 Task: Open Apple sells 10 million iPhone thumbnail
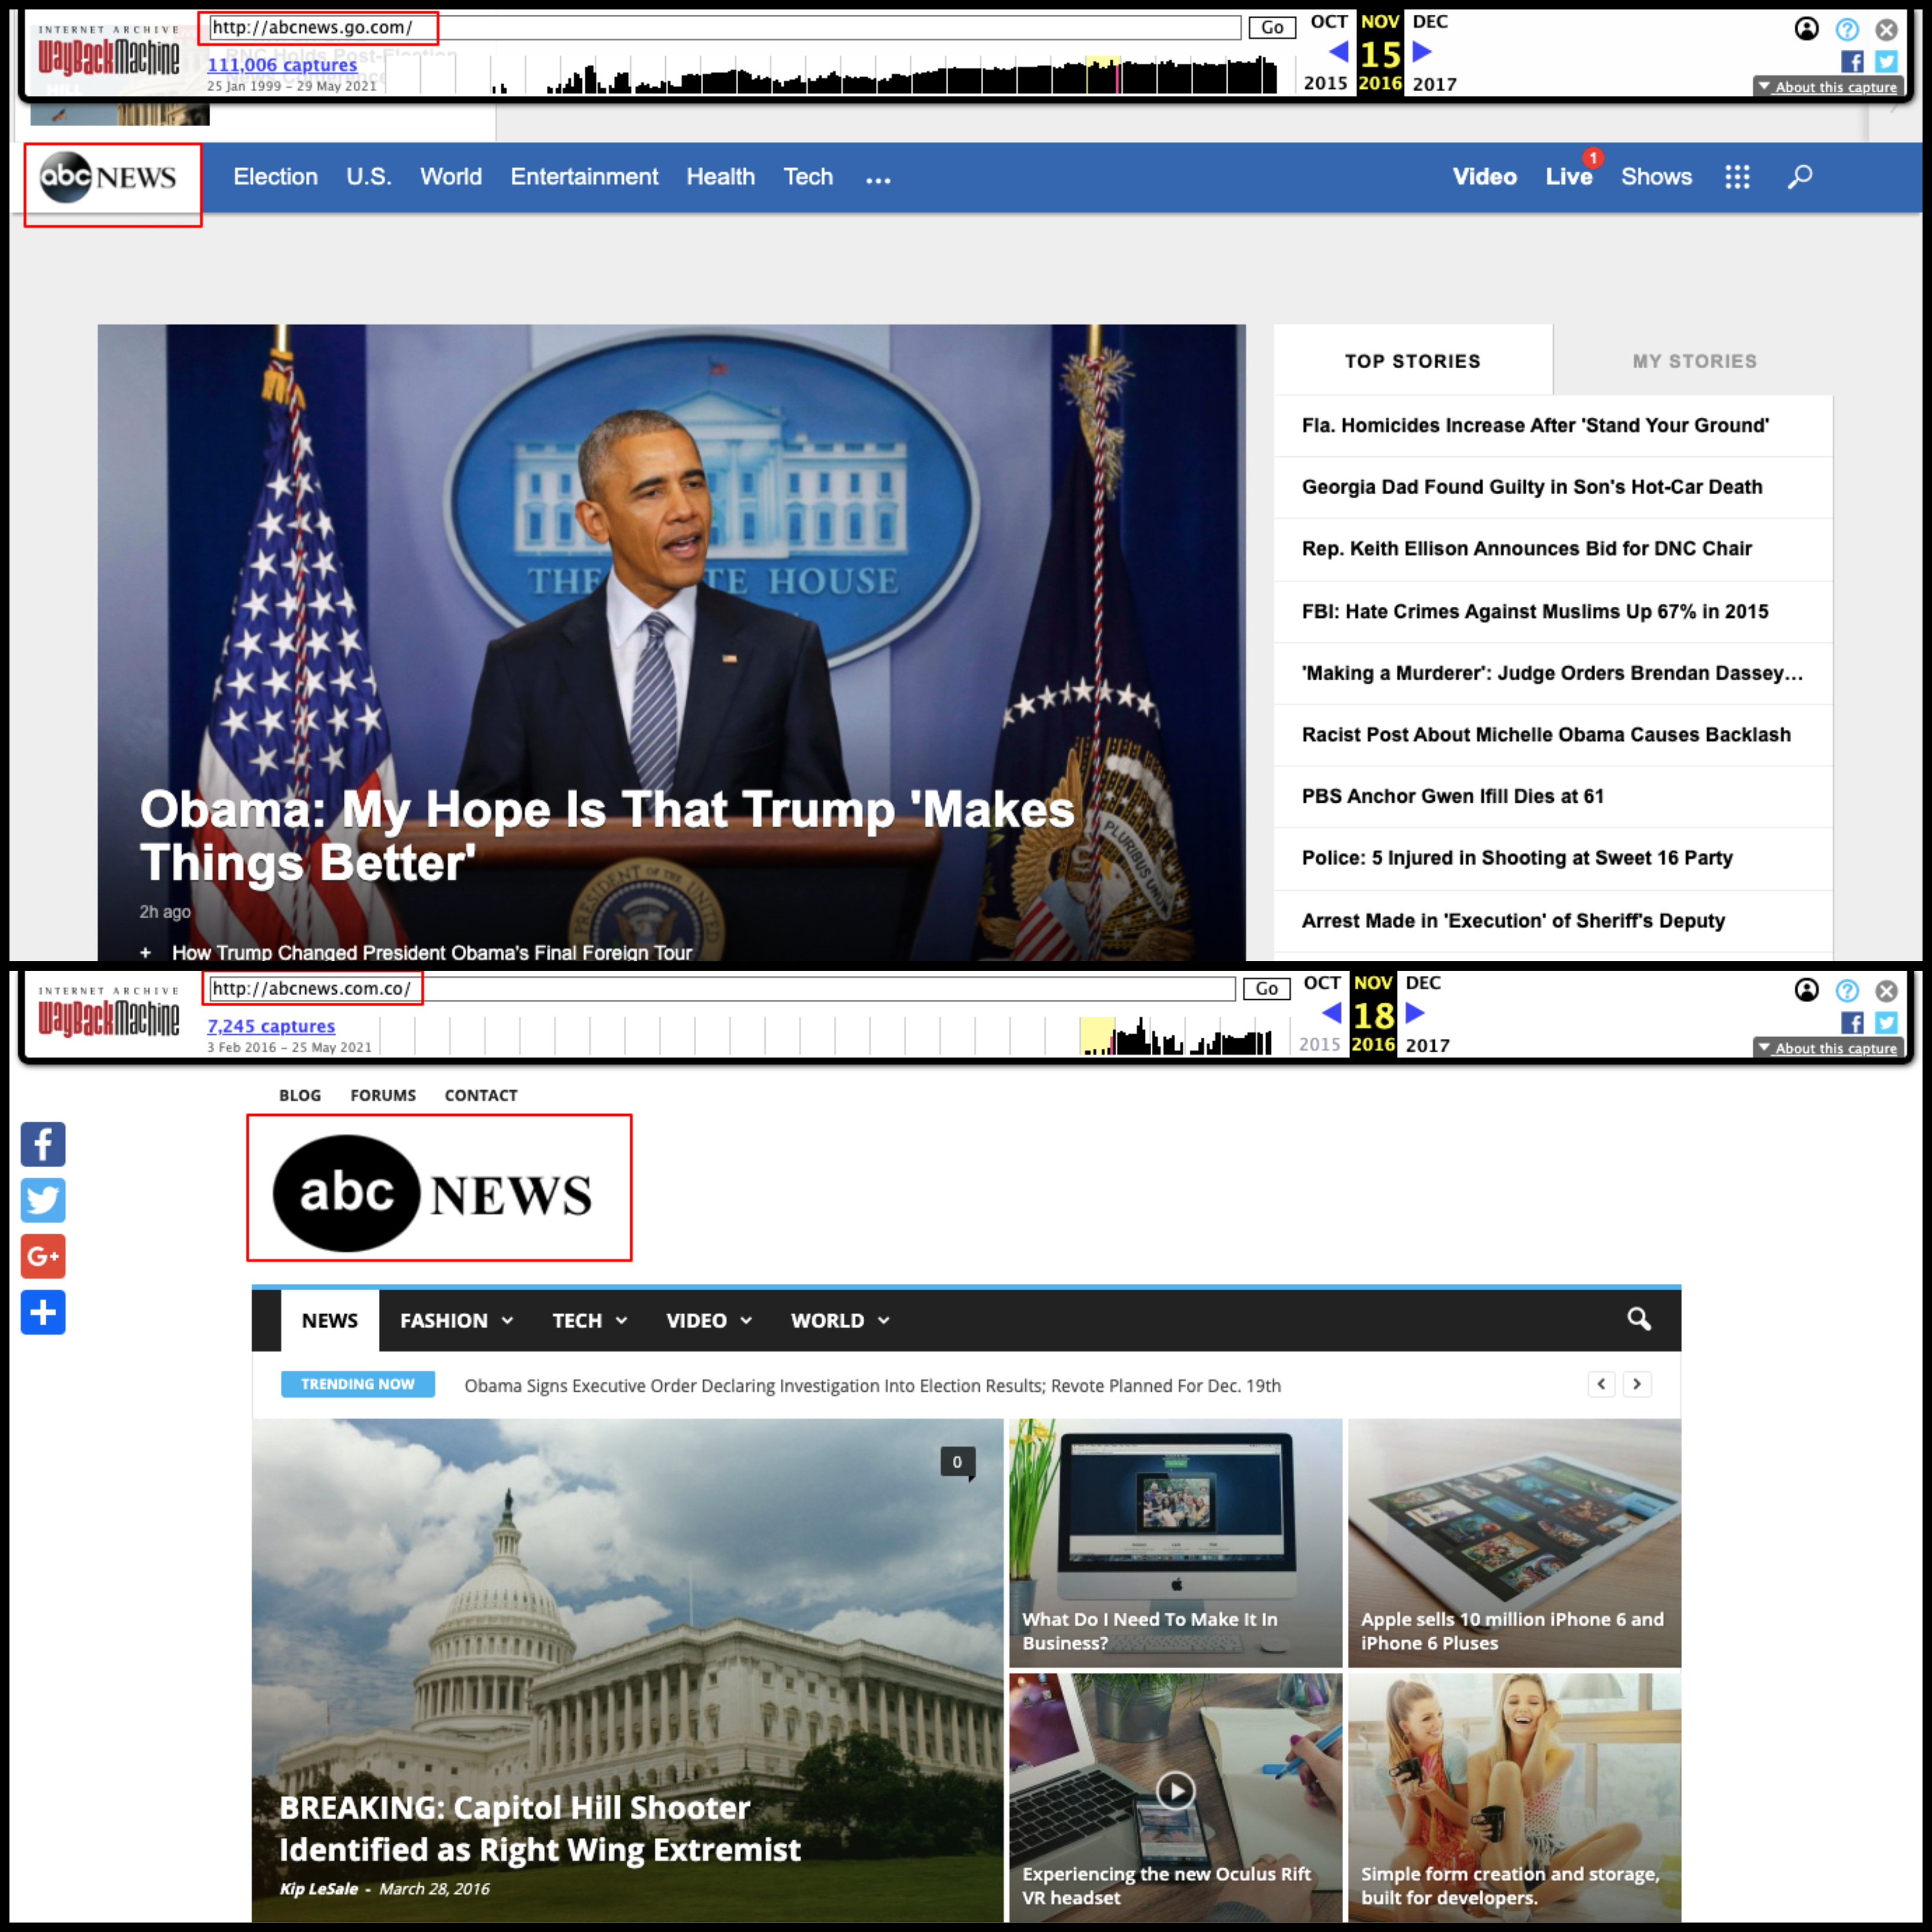[x=1514, y=1542]
